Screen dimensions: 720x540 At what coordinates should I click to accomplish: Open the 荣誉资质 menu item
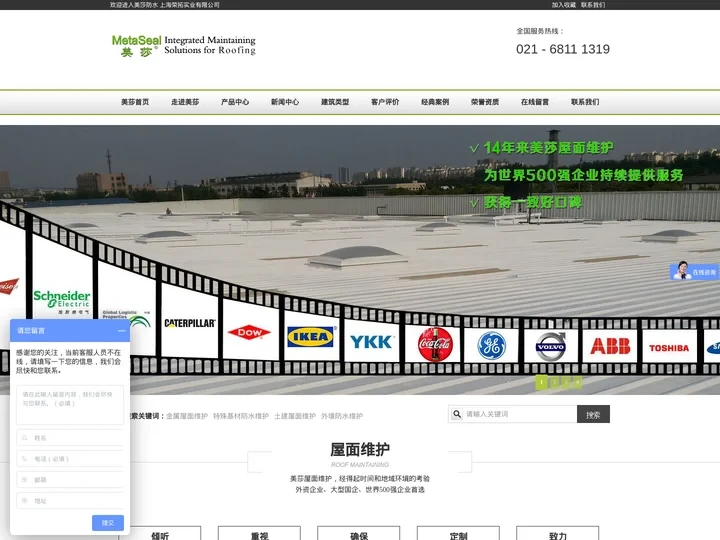tap(485, 102)
